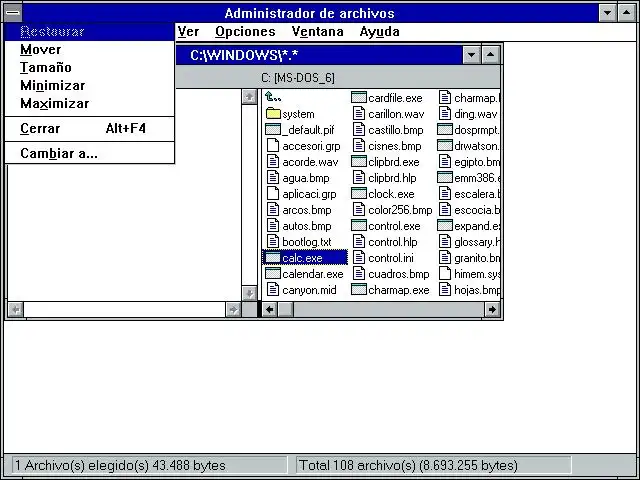Screen dimensions: 640x480
Task: Select the egipto bitmap file entry
Action: (x=469, y=162)
